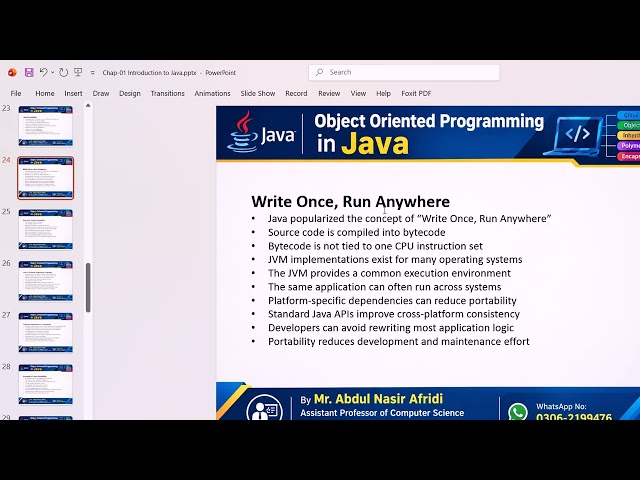Click bullet "Platform-specific dependencies can reduce portability"
The image size is (640, 480).
point(392,301)
